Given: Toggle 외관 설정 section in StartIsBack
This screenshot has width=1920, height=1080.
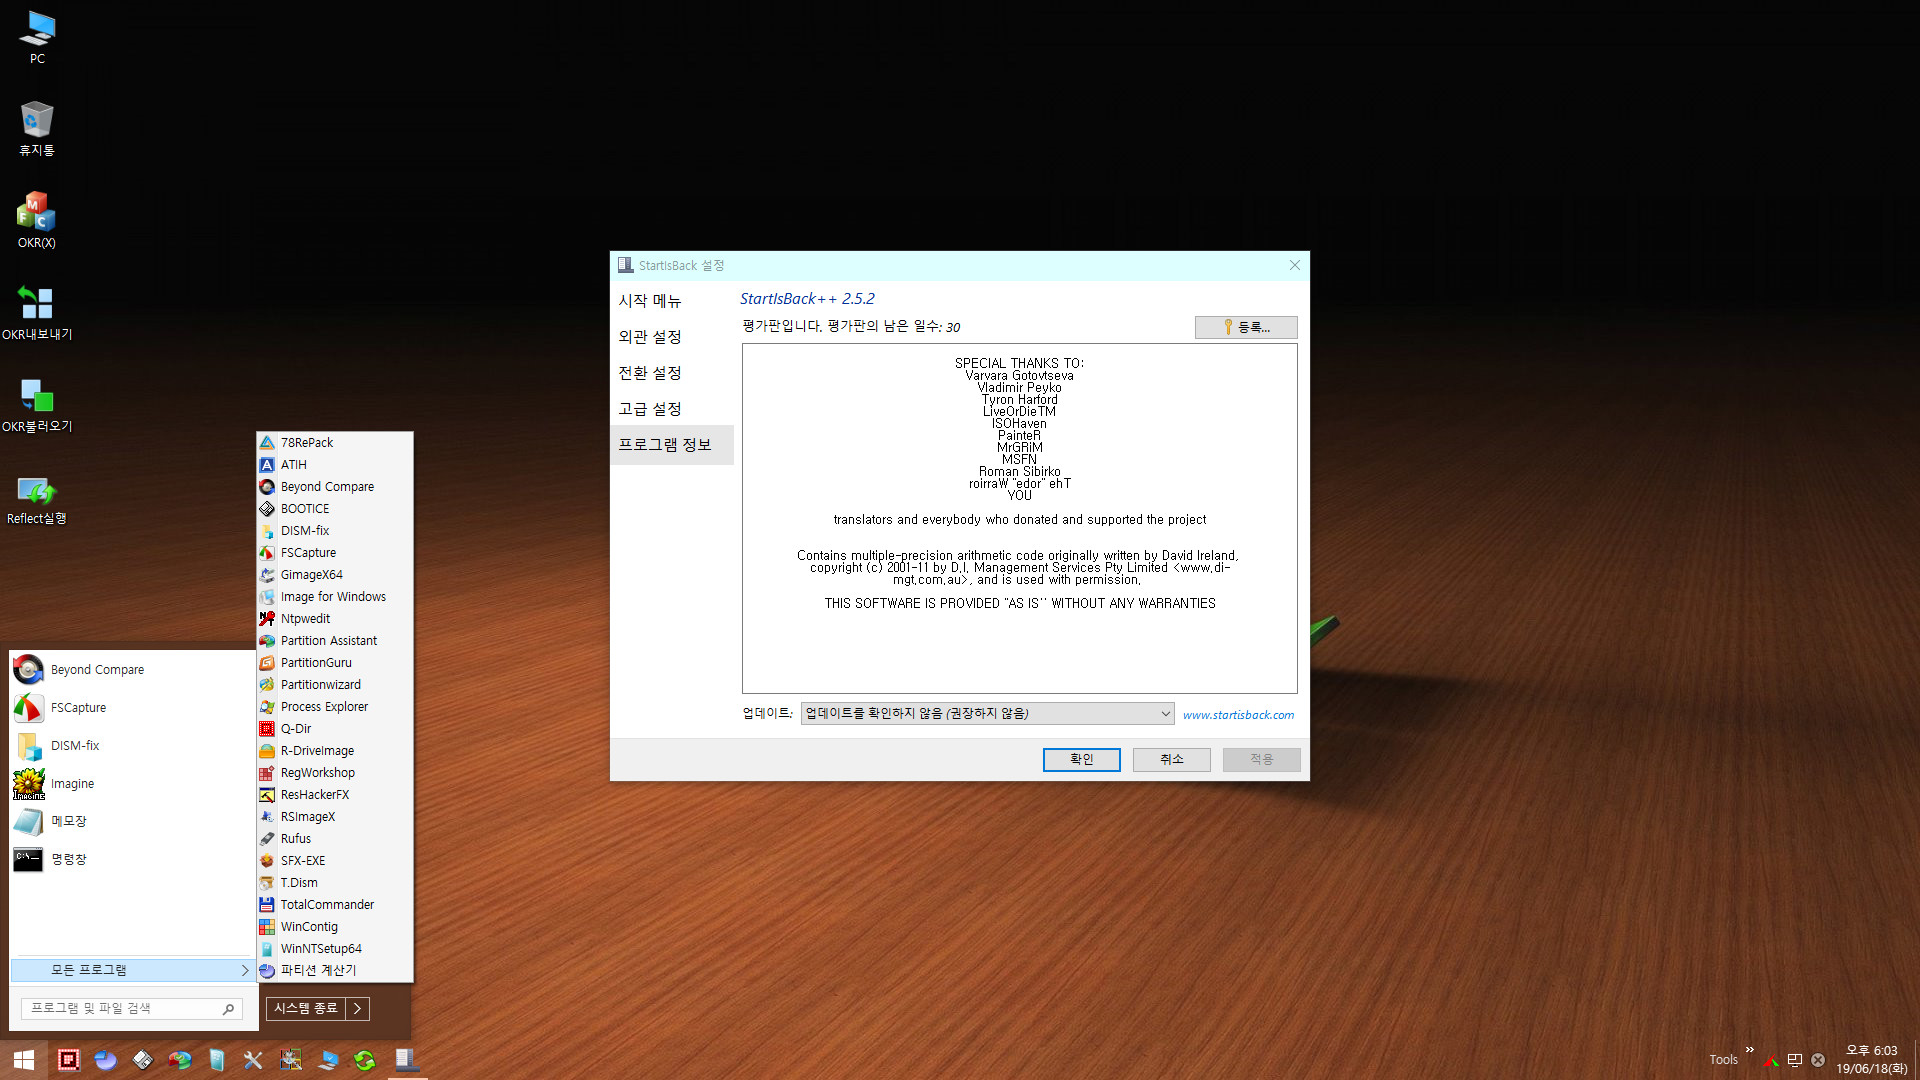Looking at the screenshot, I should click(x=650, y=336).
